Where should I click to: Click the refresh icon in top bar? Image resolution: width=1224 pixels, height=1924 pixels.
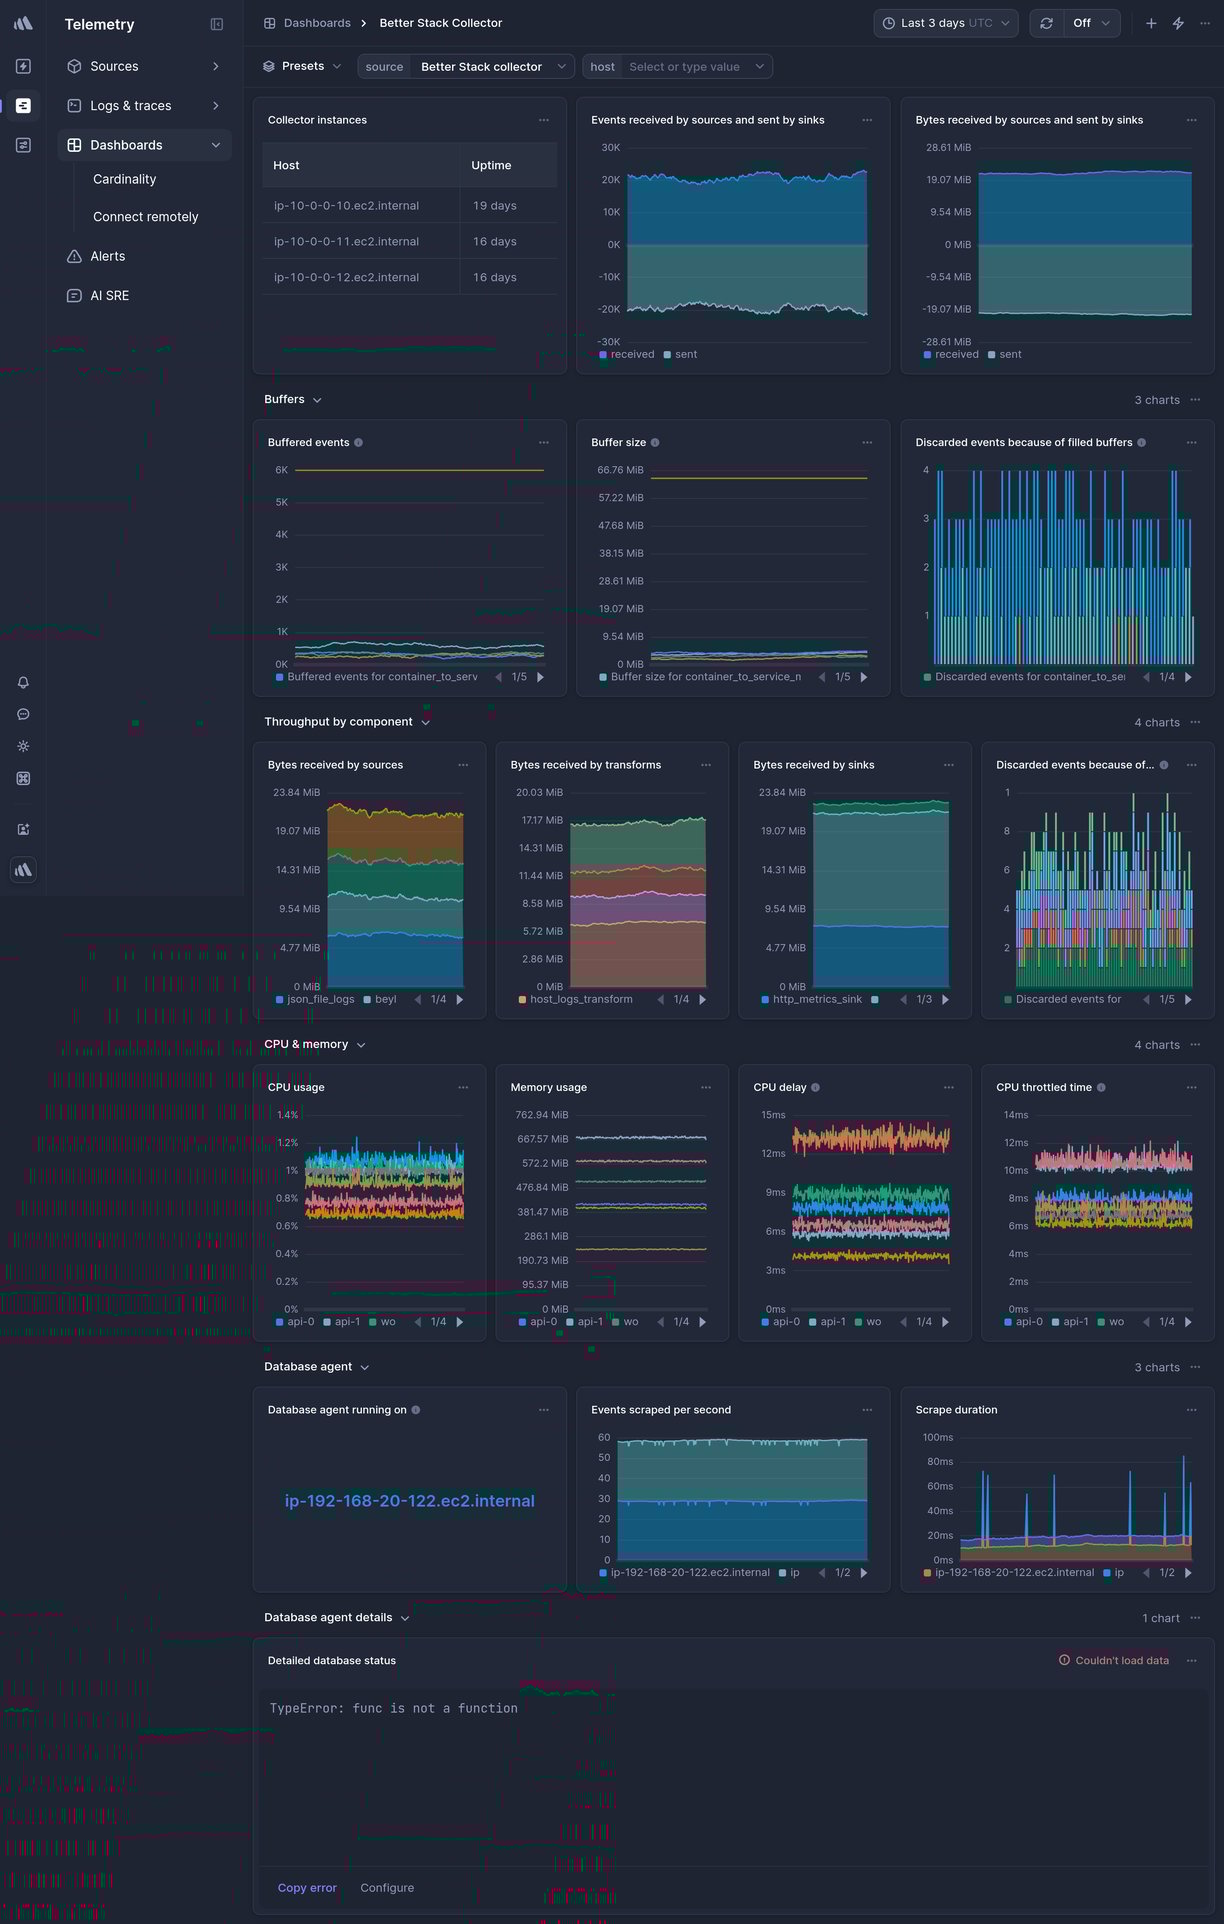[1046, 23]
